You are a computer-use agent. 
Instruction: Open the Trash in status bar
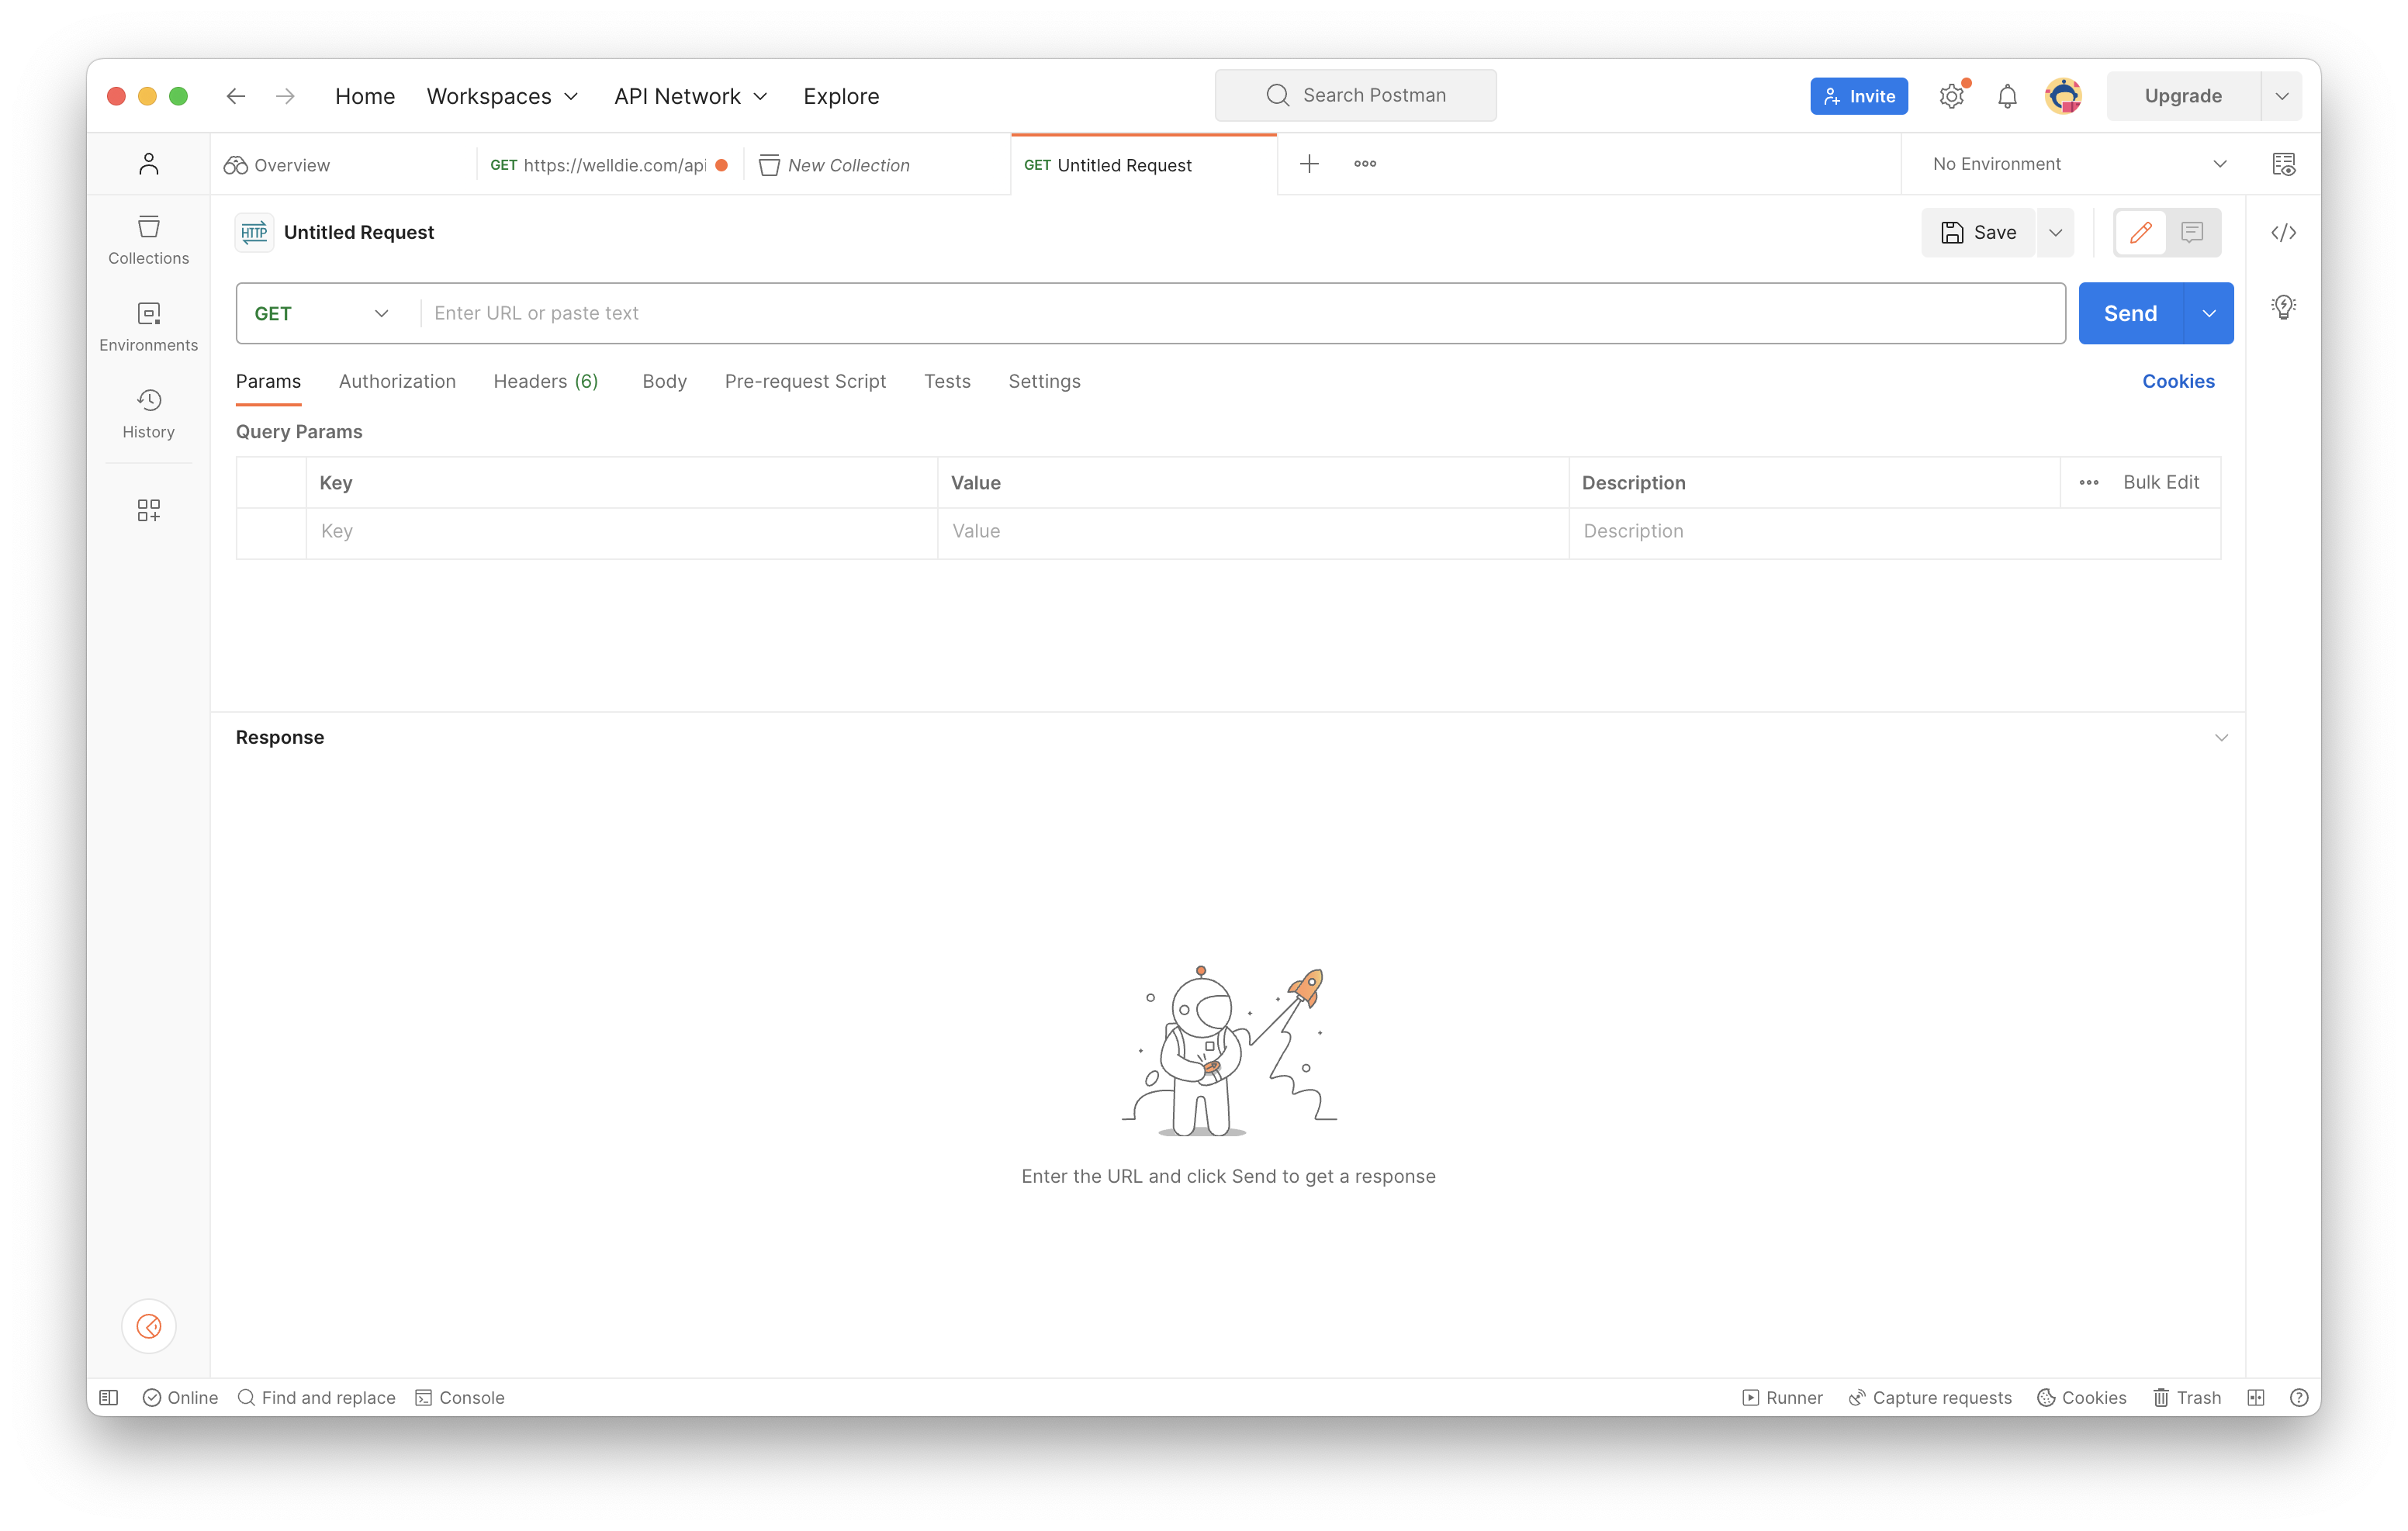2187,1397
